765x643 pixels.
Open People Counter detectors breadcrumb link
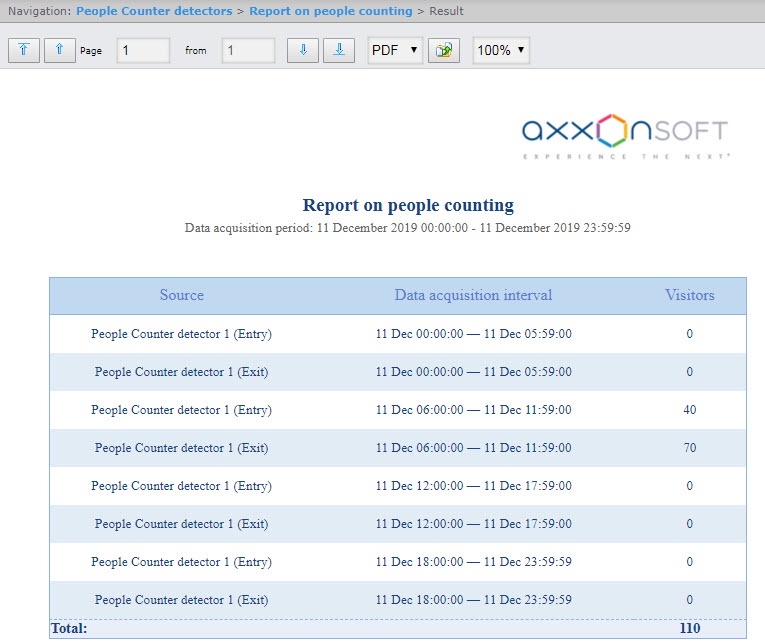[154, 11]
